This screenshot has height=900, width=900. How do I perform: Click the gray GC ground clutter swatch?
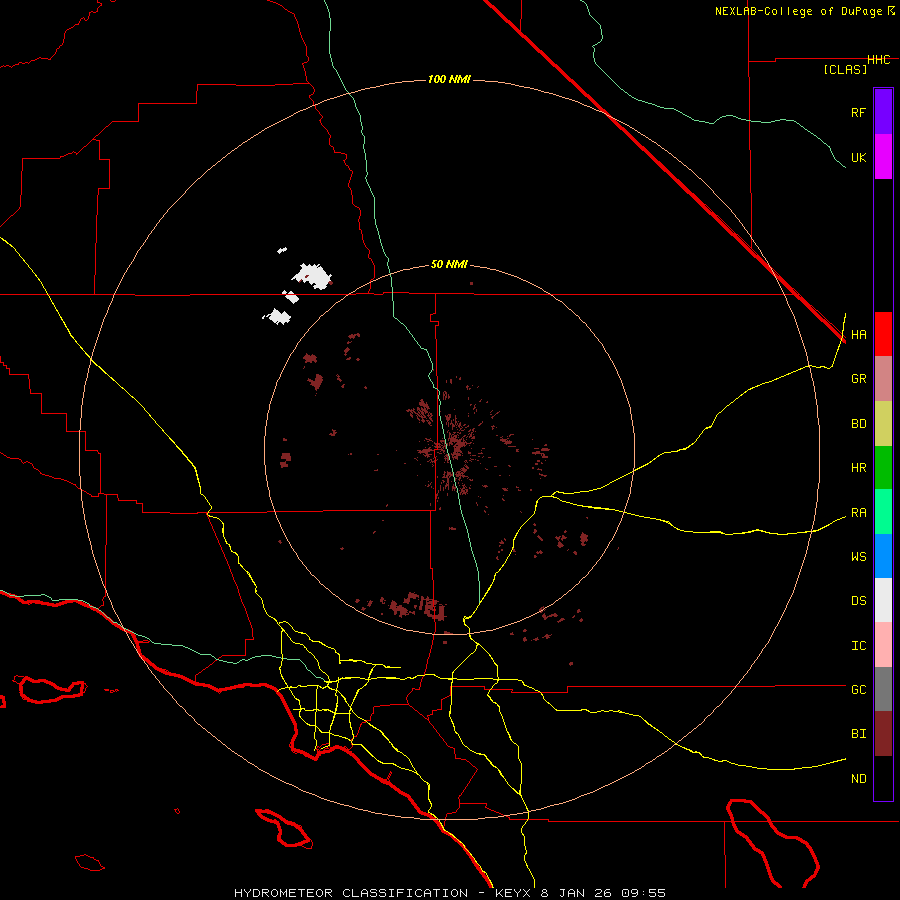point(883,689)
